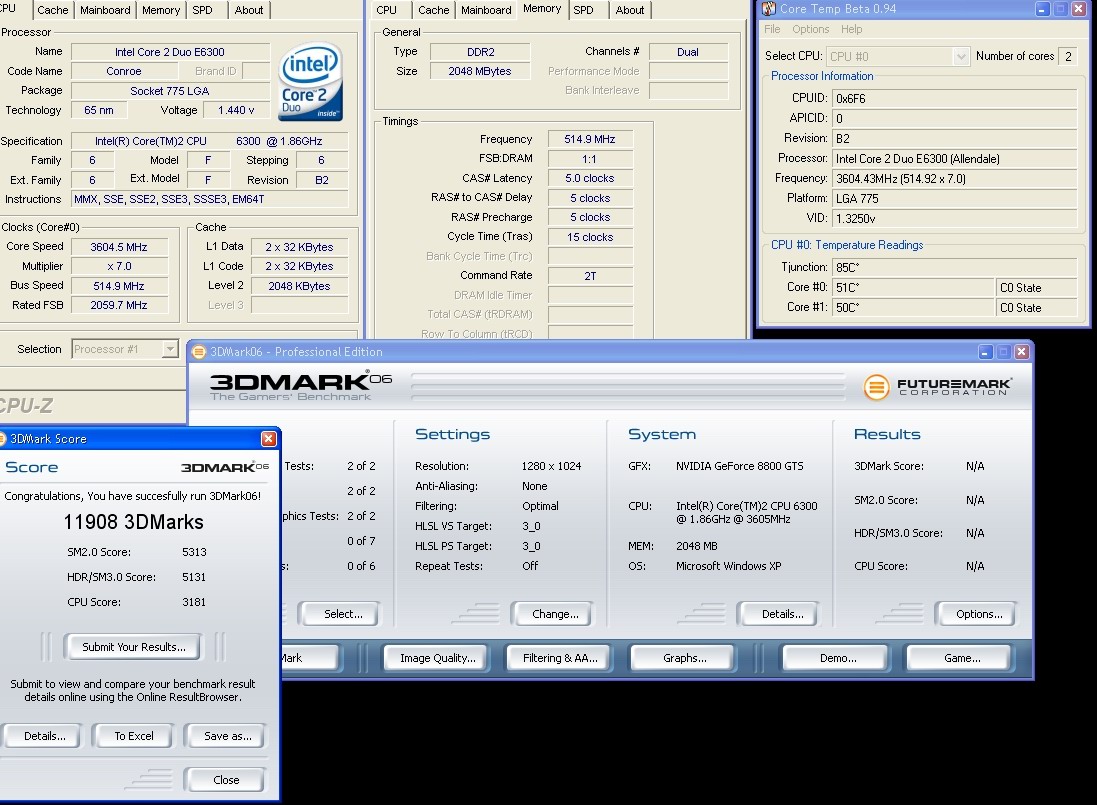
Task: Click the CAS# Latency value 5.0 clocks
Action: click(590, 178)
